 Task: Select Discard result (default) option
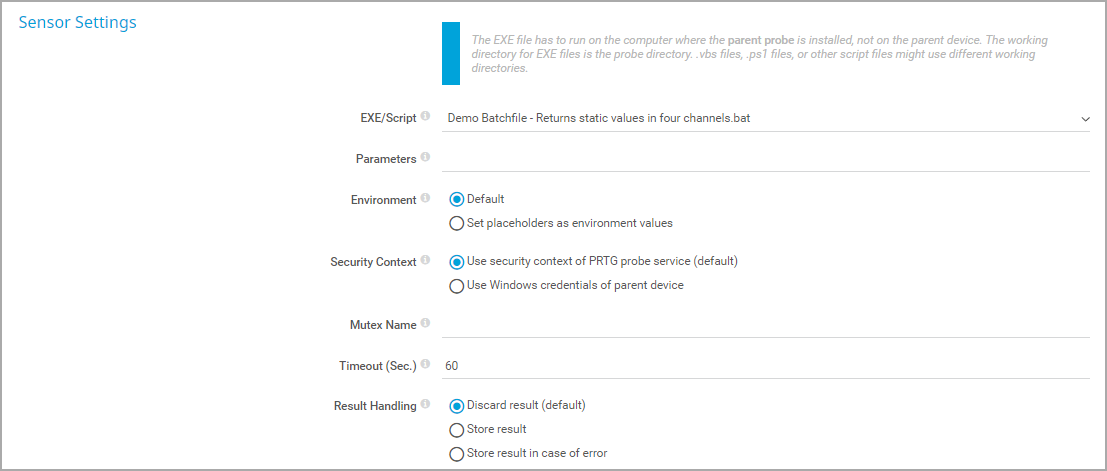457,406
